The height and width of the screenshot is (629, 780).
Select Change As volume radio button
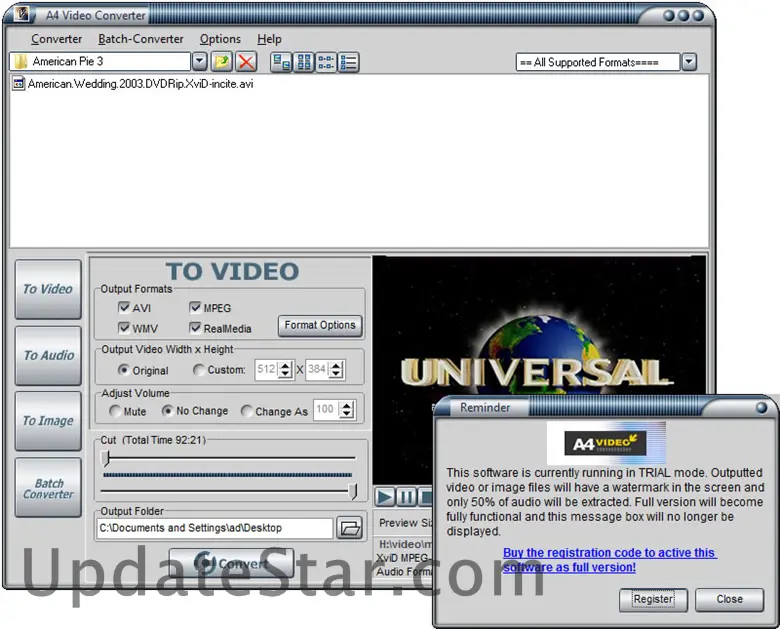tap(246, 411)
